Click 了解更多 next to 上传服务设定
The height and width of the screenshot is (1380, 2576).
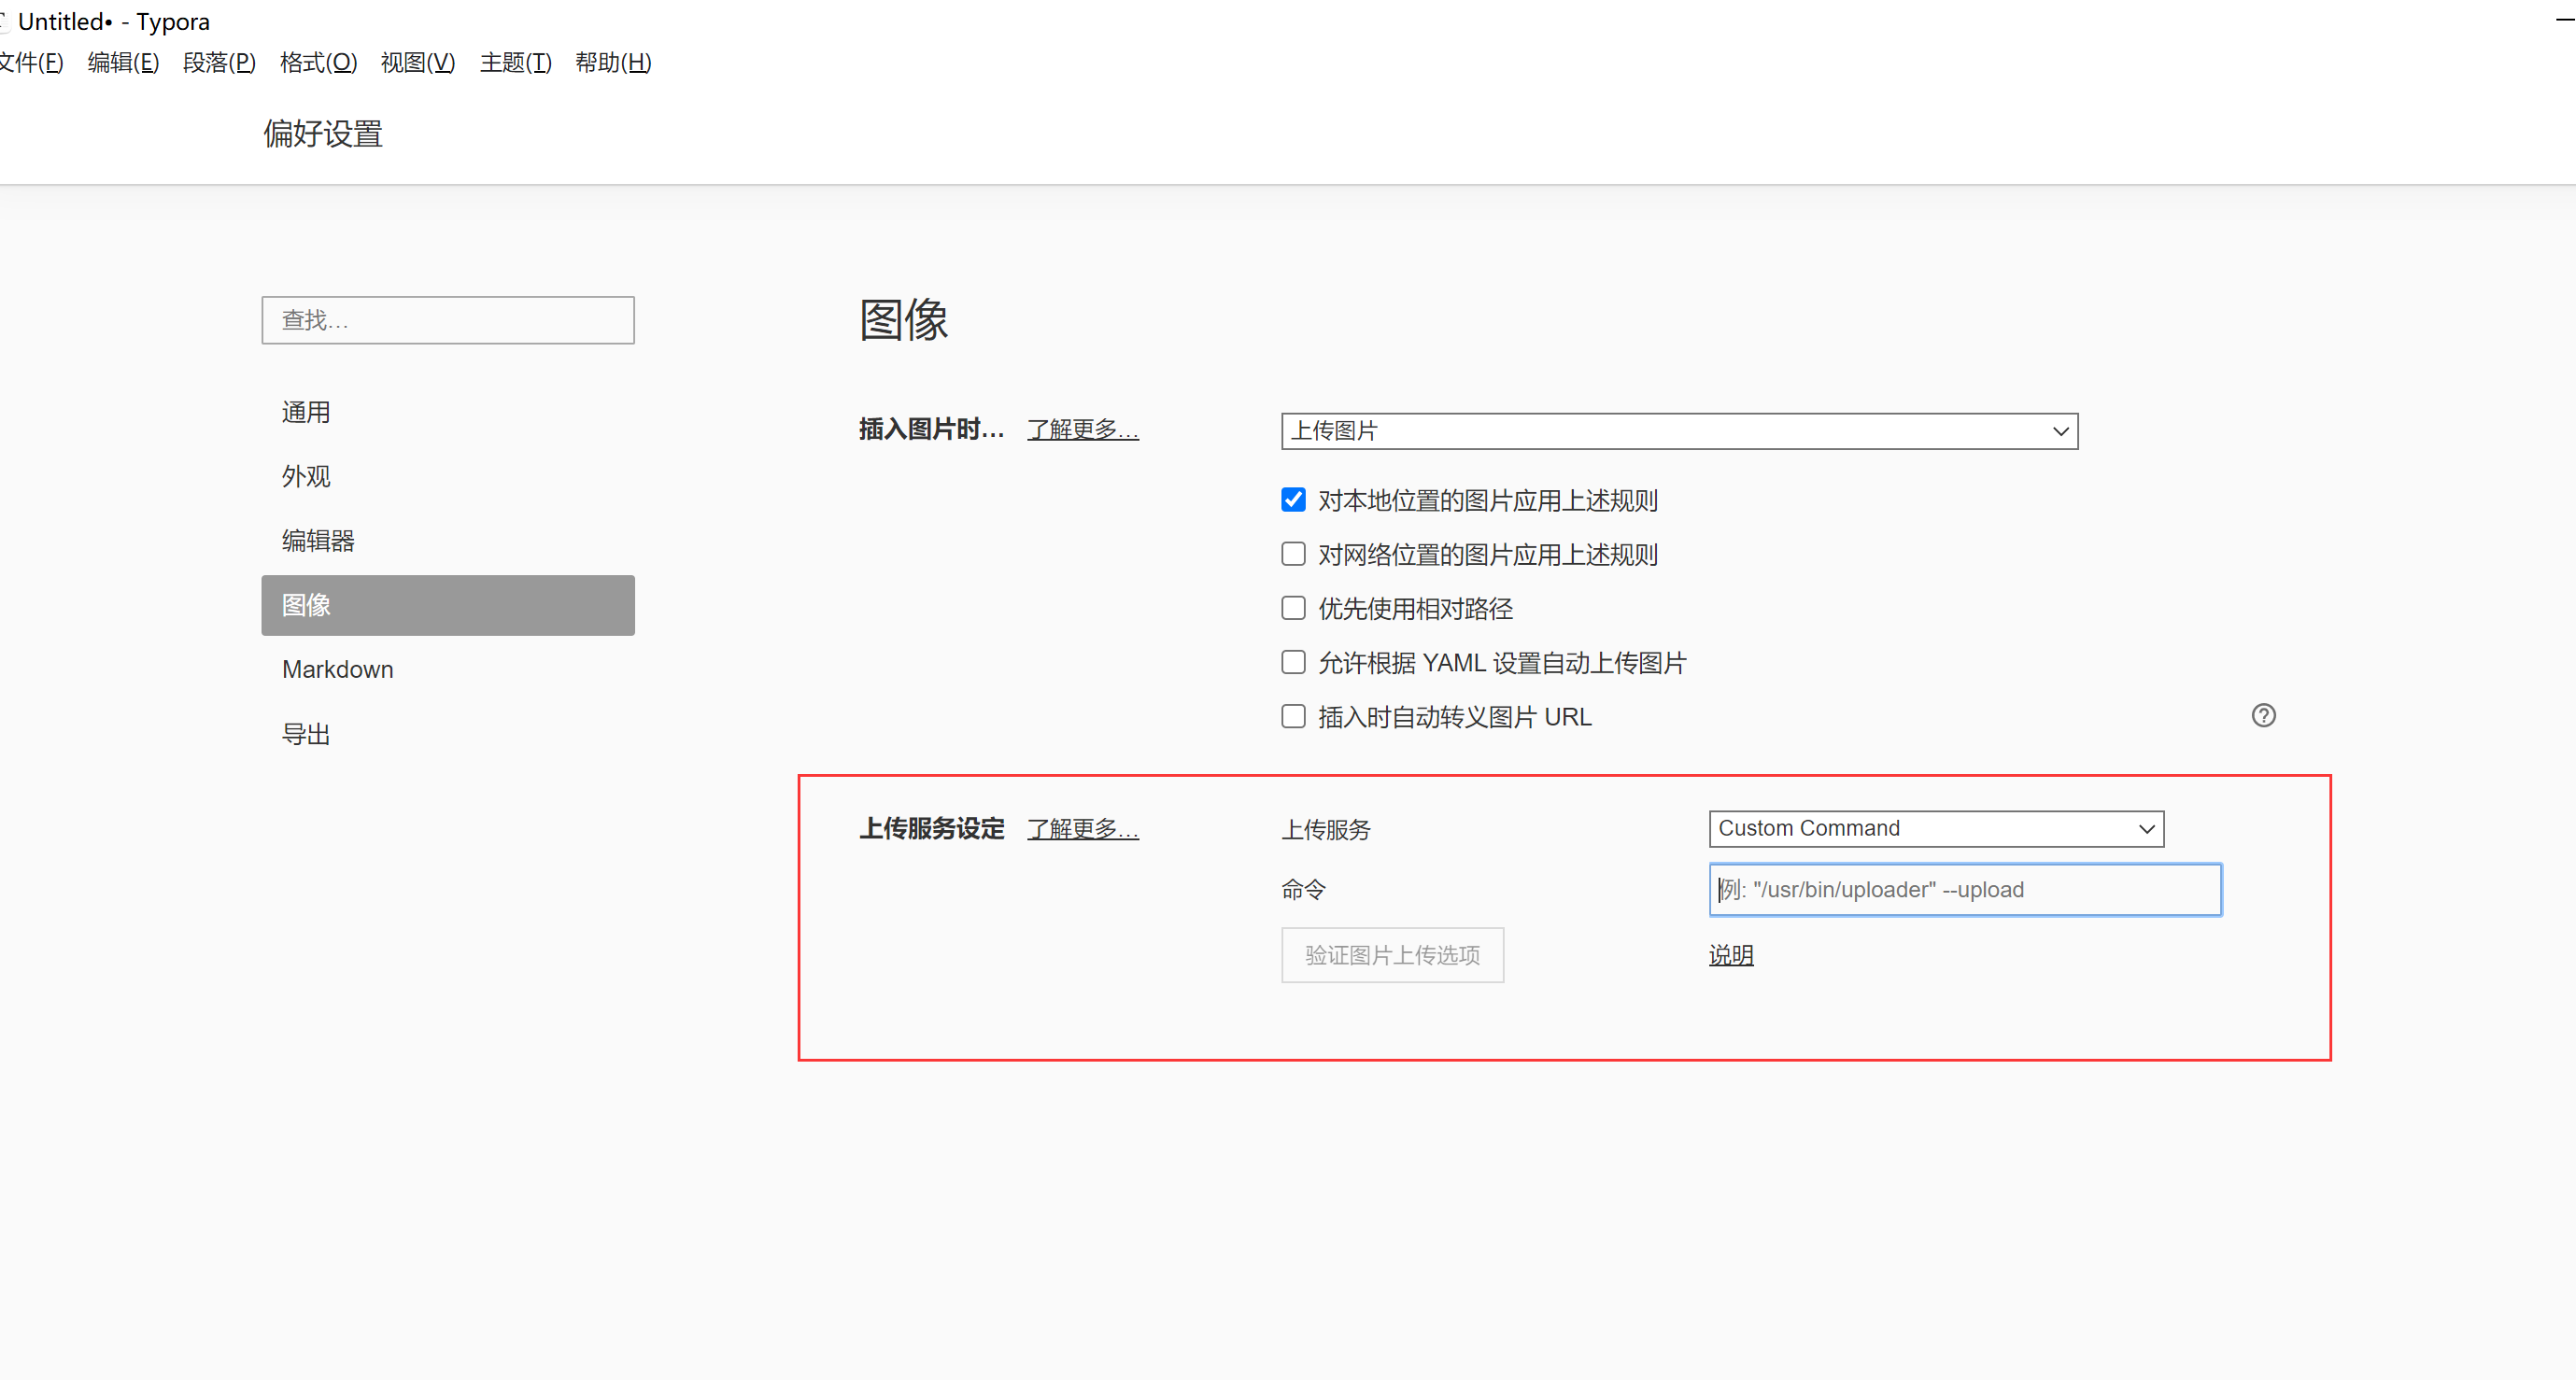1083,828
